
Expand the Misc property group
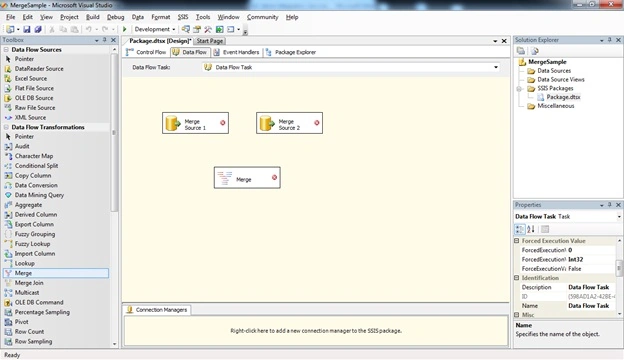517,315
